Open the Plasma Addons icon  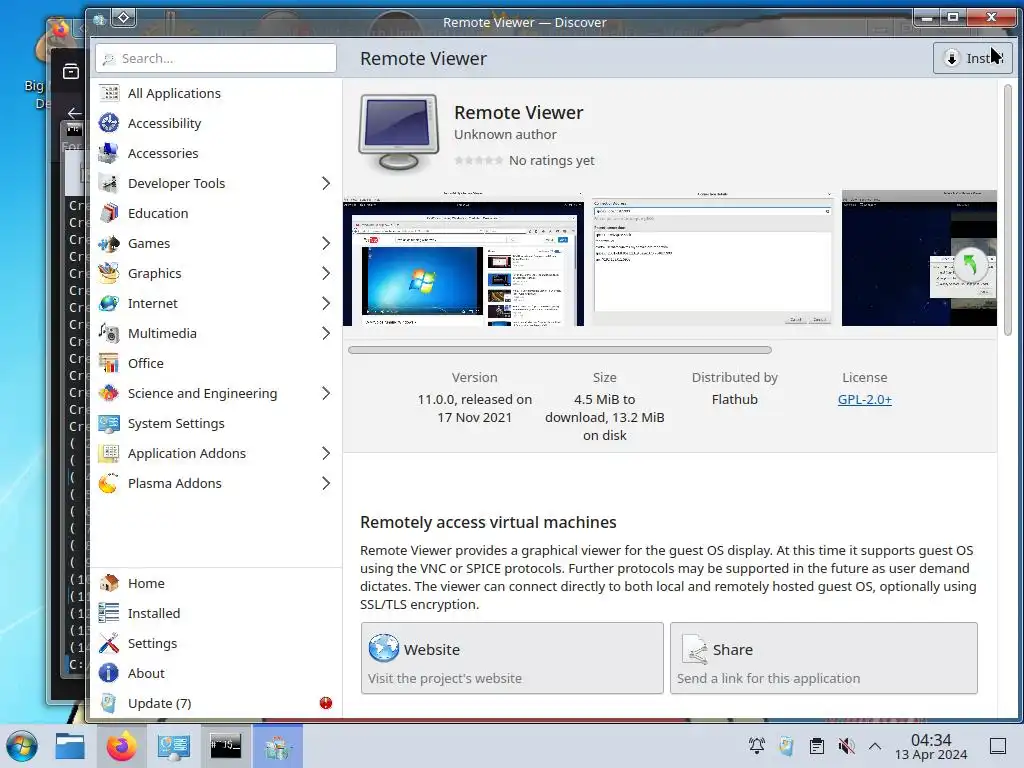(x=109, y=484)
